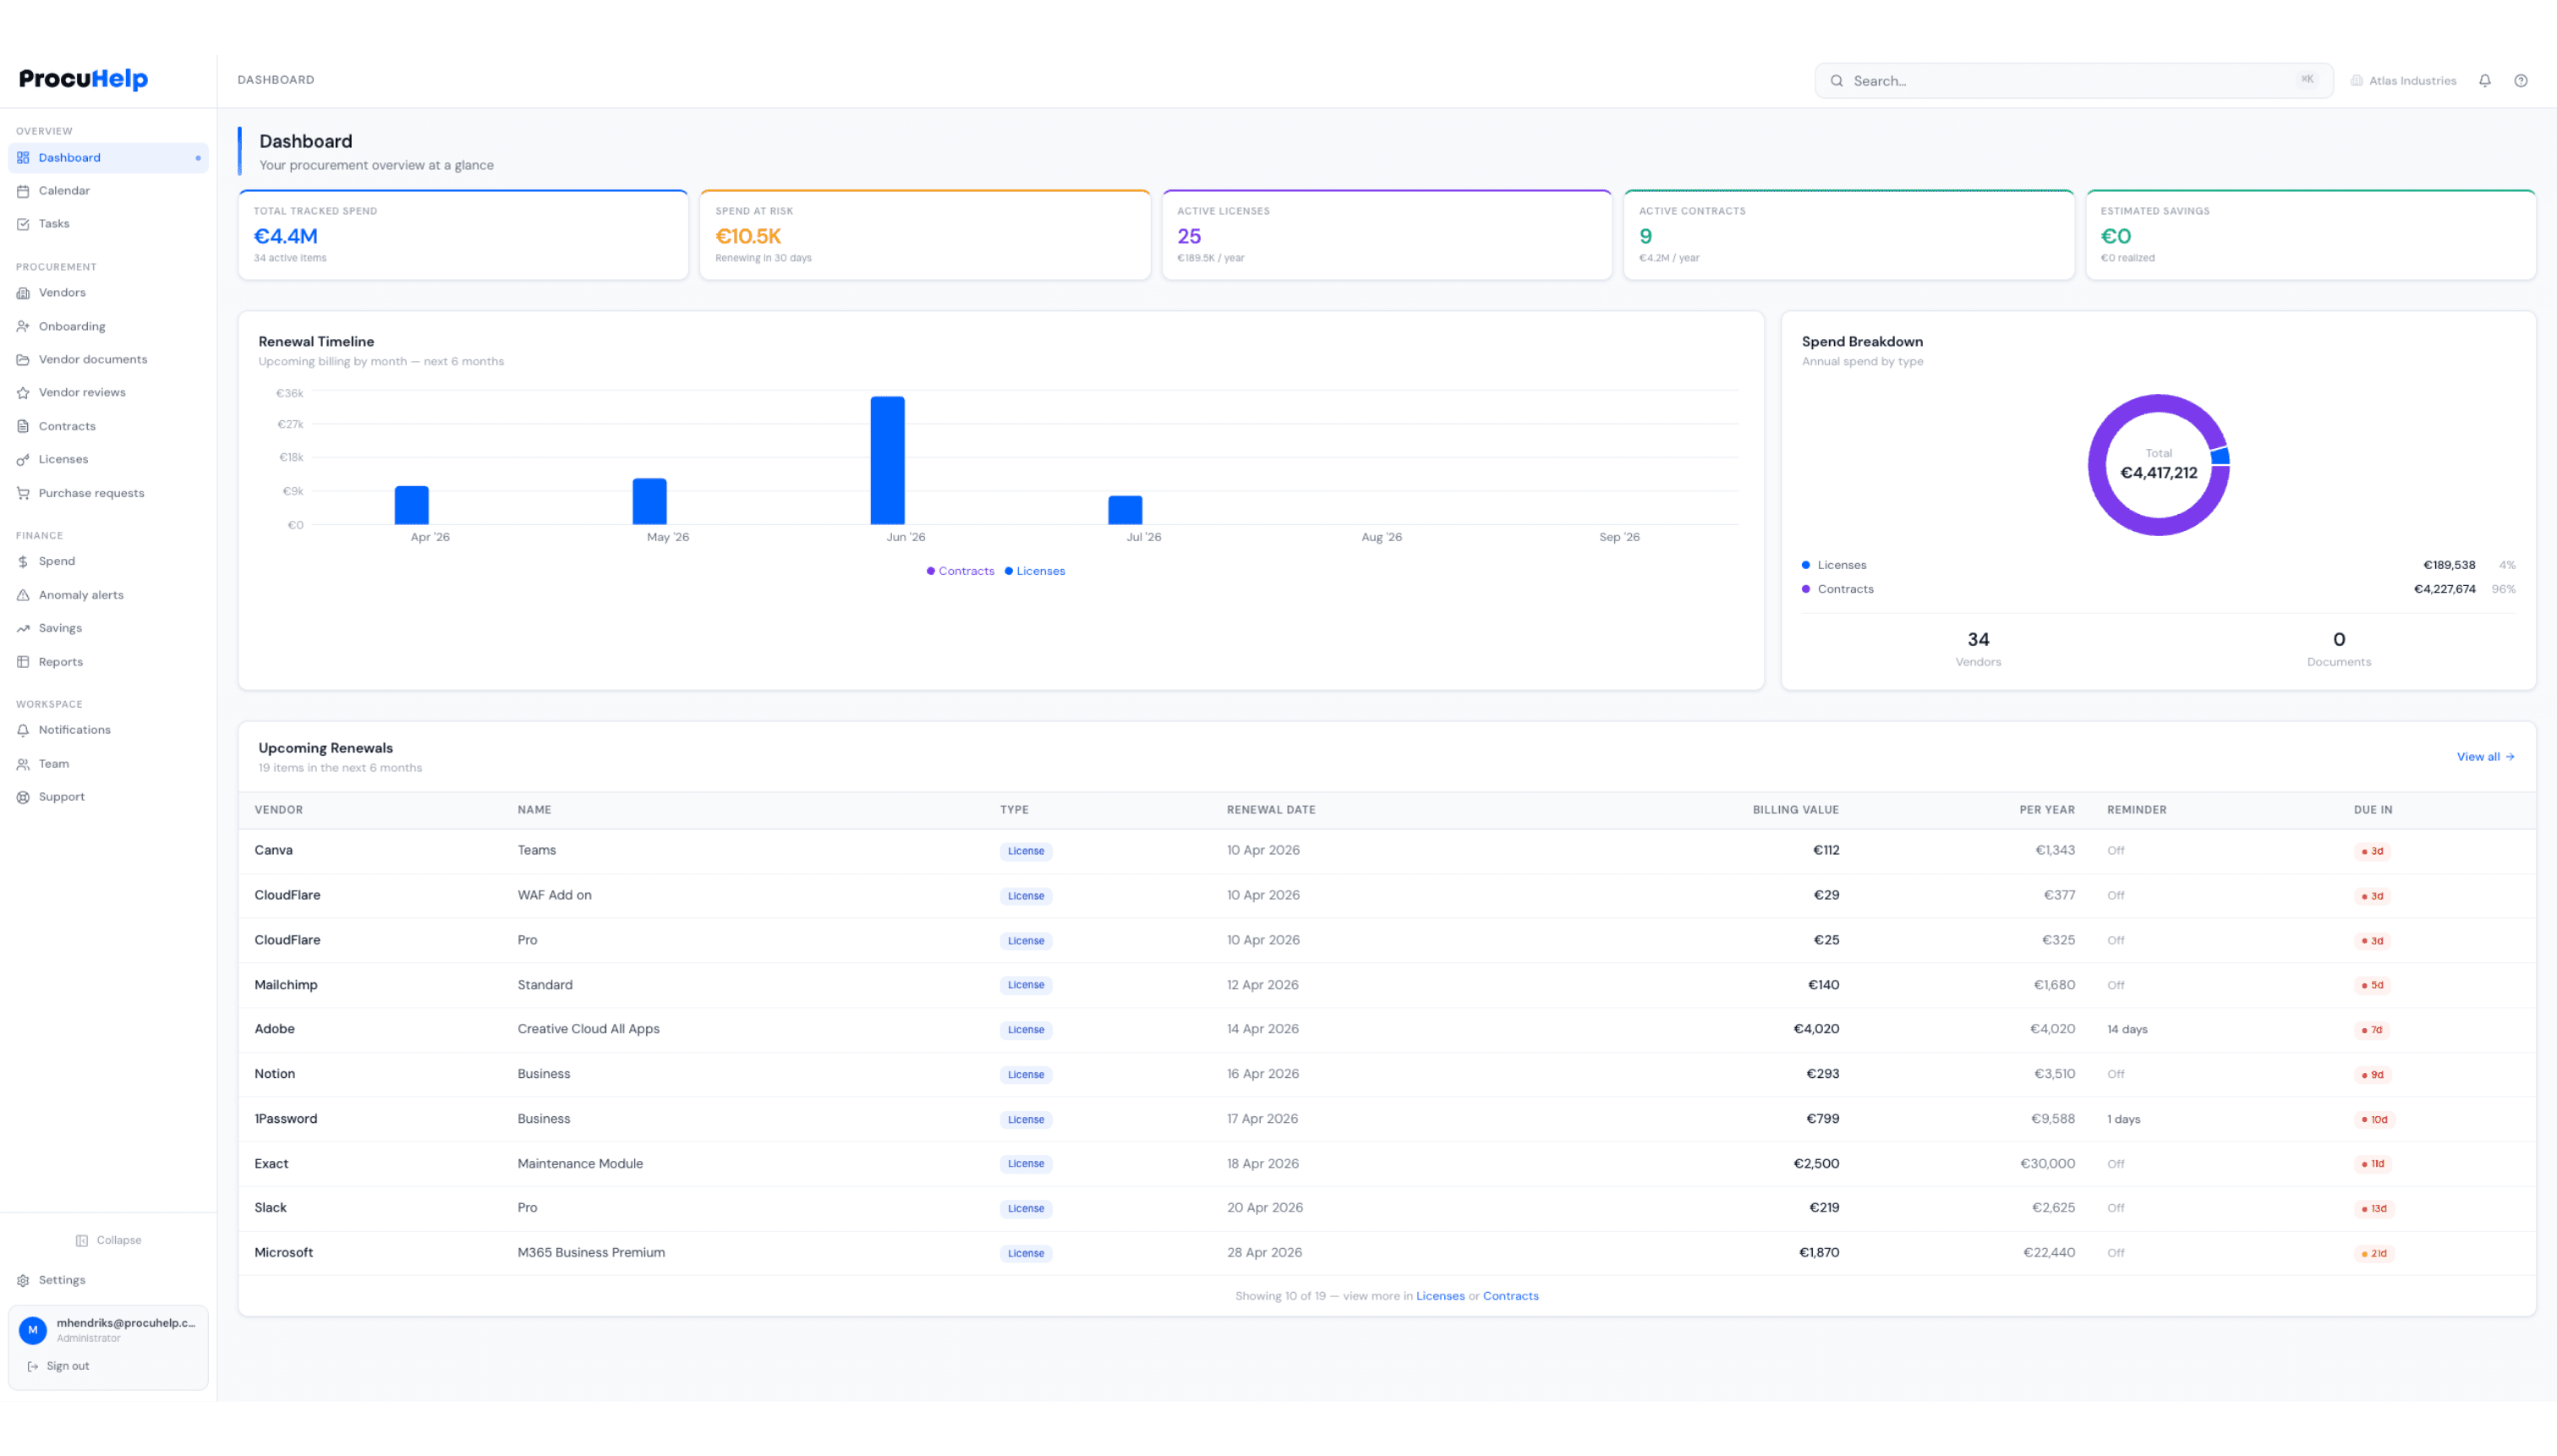Viewport: 2557px width, 1456px height.
Task: Sign out of the account
Action: point(67,1366)
